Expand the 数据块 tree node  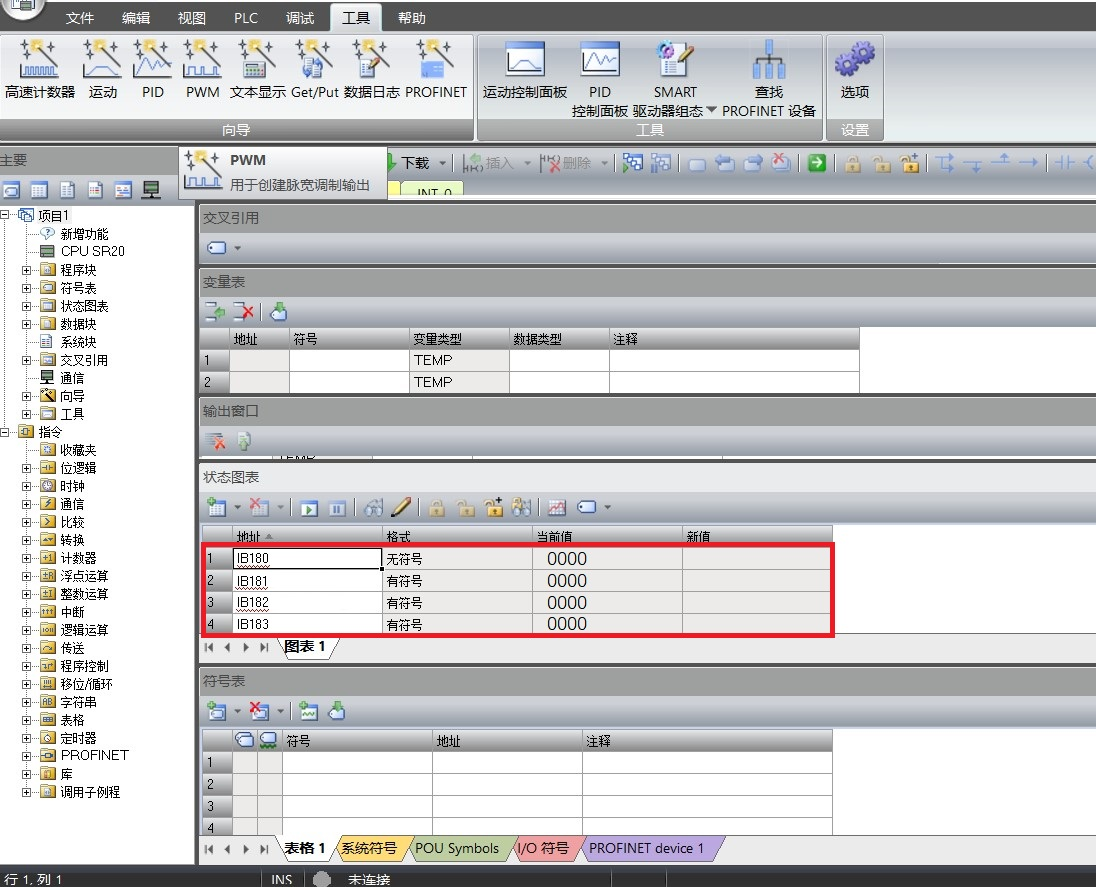click(26, 324)
